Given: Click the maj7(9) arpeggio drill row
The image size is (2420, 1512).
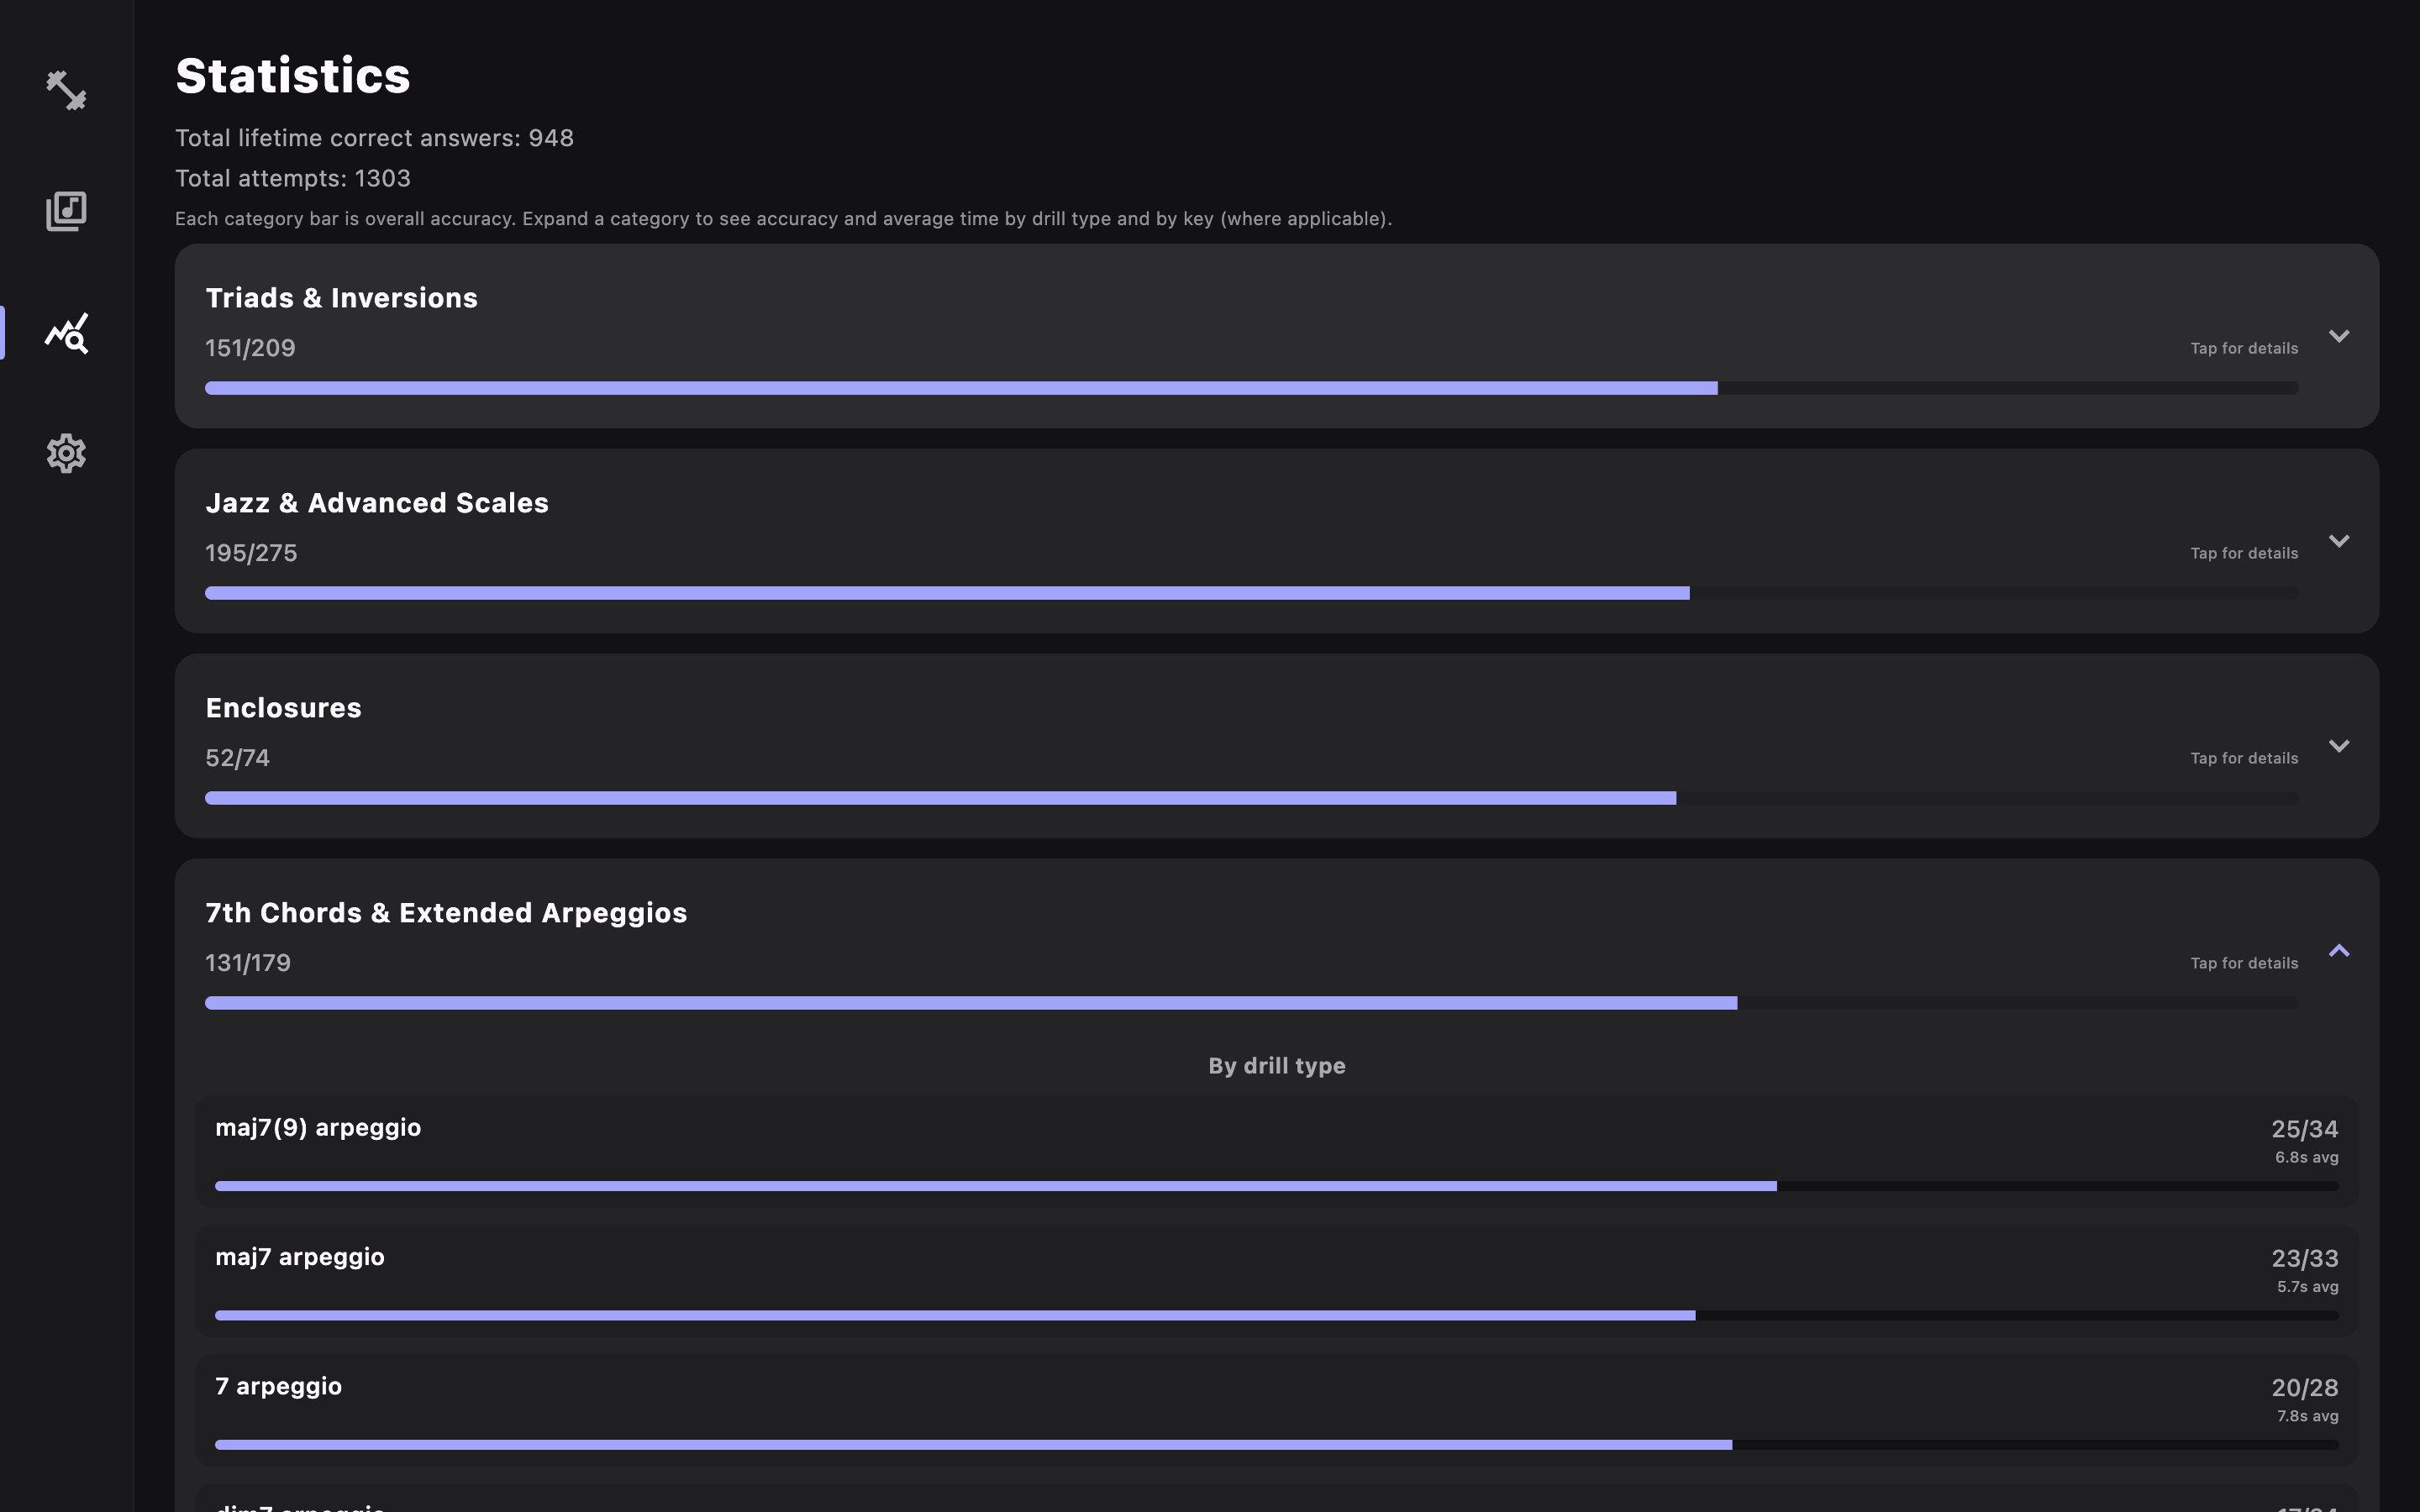Looking at the screenshot, I should tap(1276, 1150).
